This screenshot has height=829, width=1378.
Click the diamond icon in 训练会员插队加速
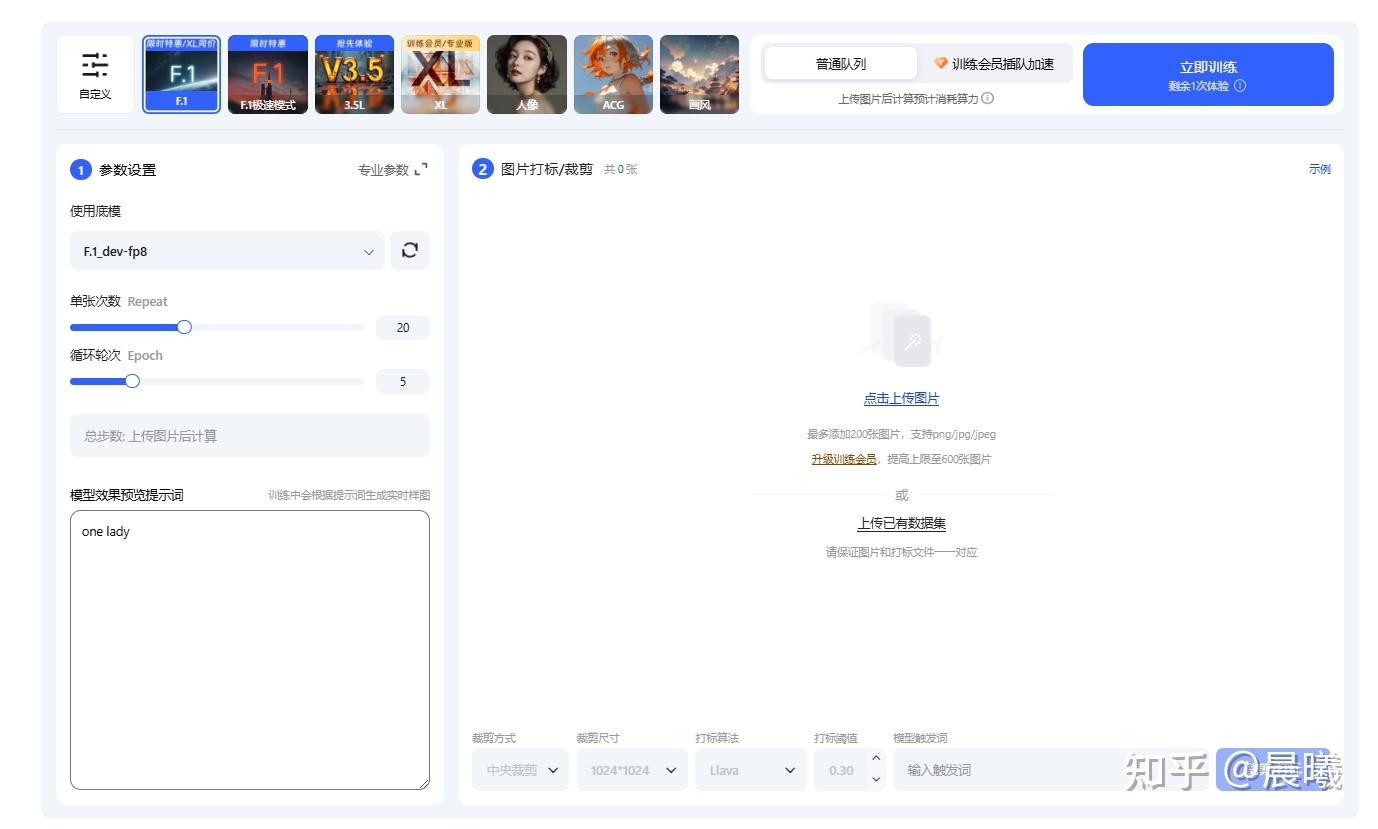click(x=941, y=63)
